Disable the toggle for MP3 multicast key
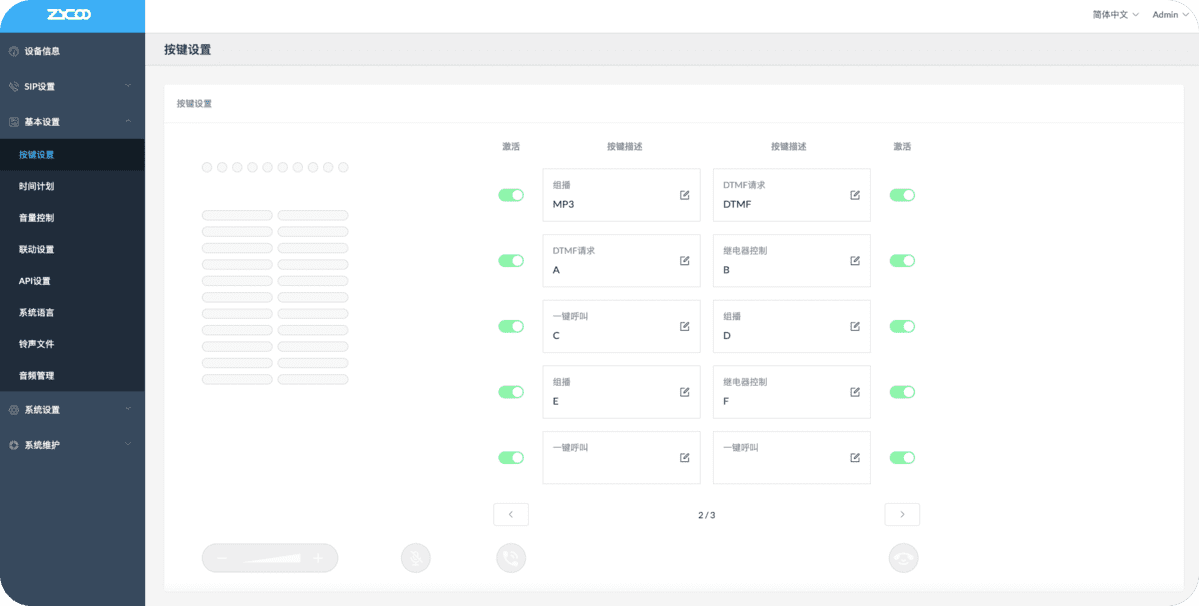 pyautogui.click(x=511, y=195)
